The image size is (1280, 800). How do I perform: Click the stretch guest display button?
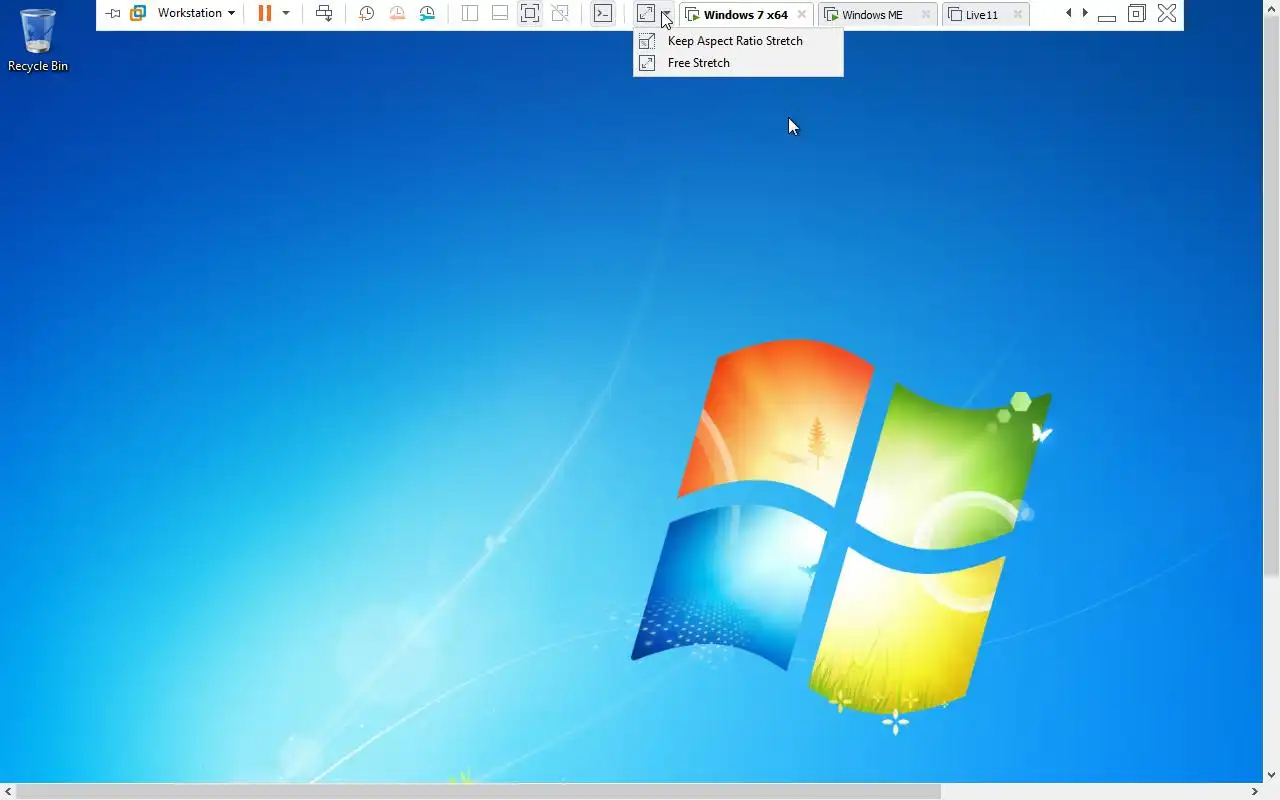(646, 13)
